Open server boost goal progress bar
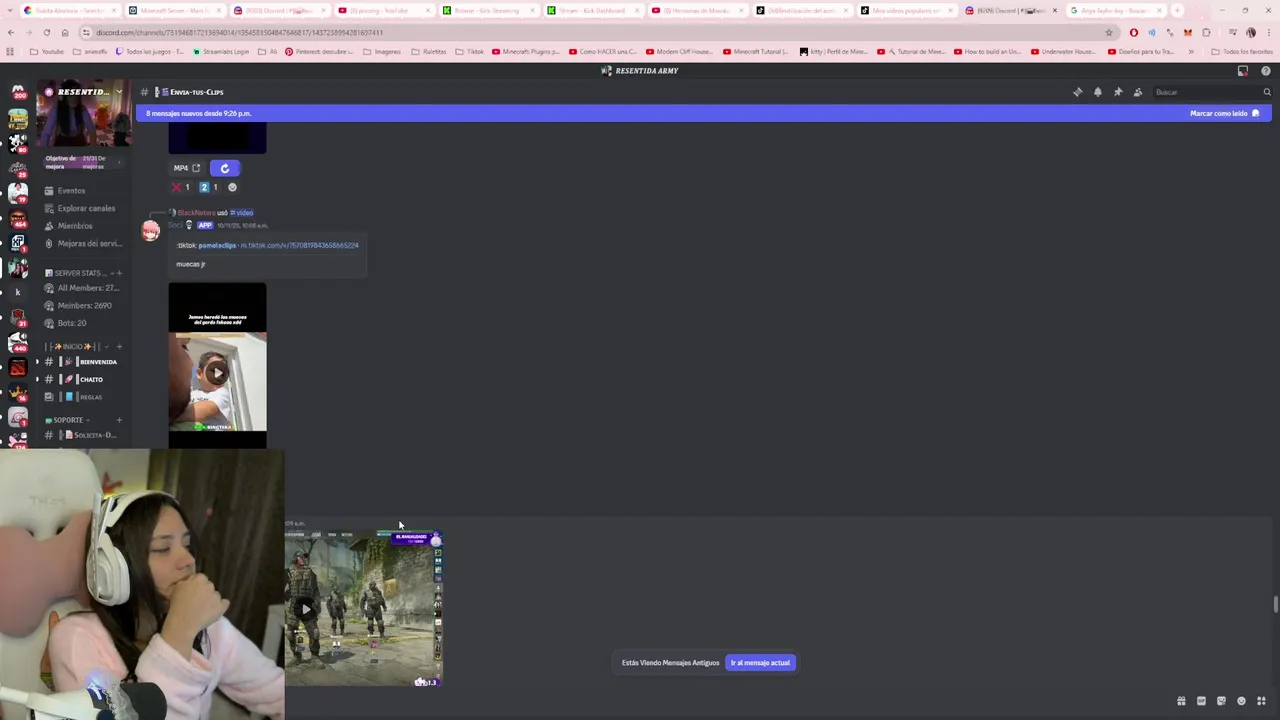The height and width of the screenshot is (720, 1280). pos(83,162)
